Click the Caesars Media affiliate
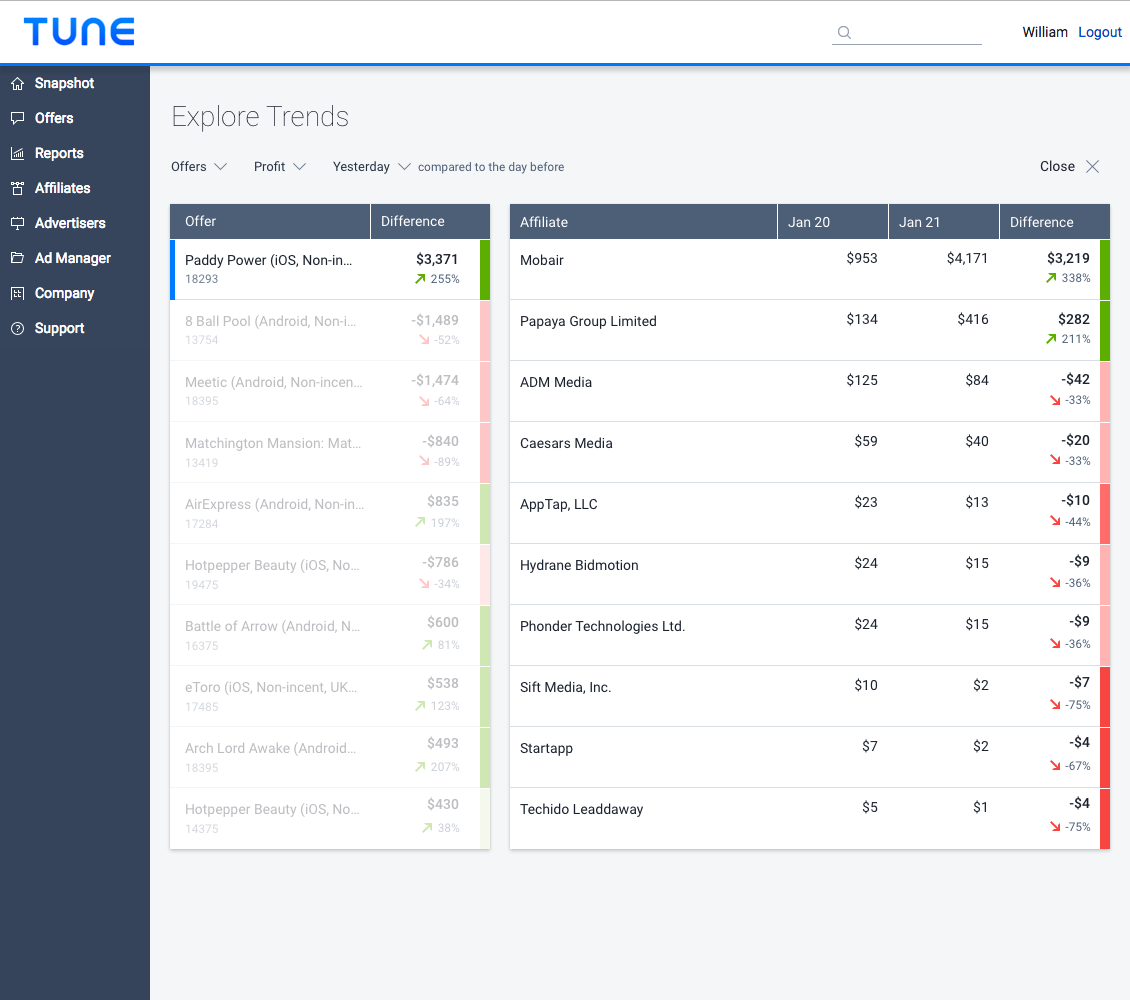The image size is (1130, 1000). 566,443
